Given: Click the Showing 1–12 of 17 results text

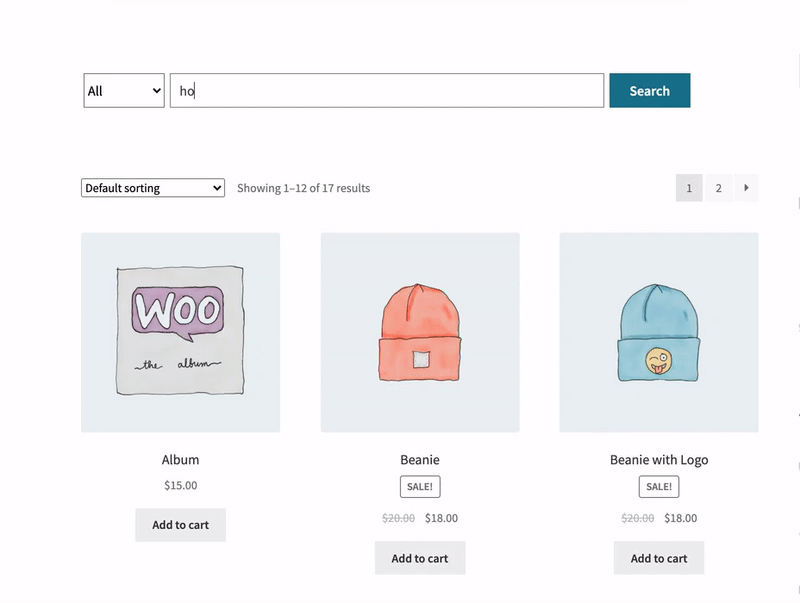Looking at the screenshot, I should (303, 188).
